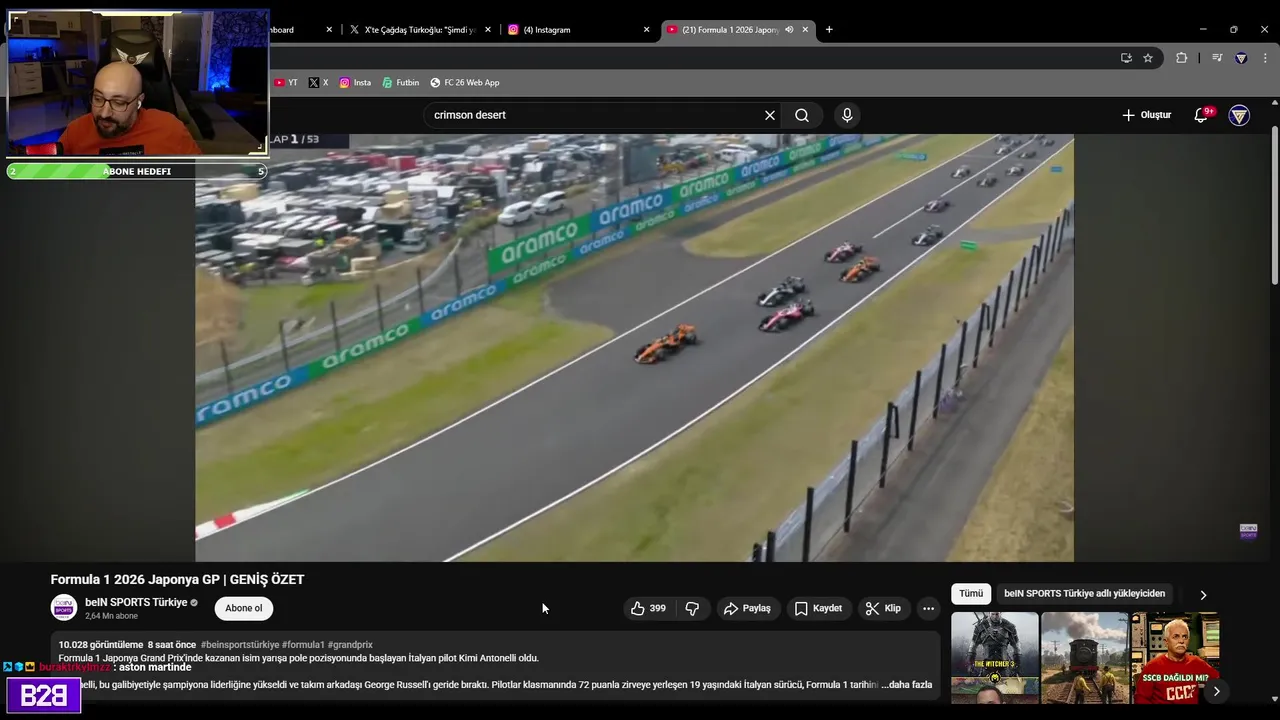Click the Paylaş share button

[x=747, y=608]
